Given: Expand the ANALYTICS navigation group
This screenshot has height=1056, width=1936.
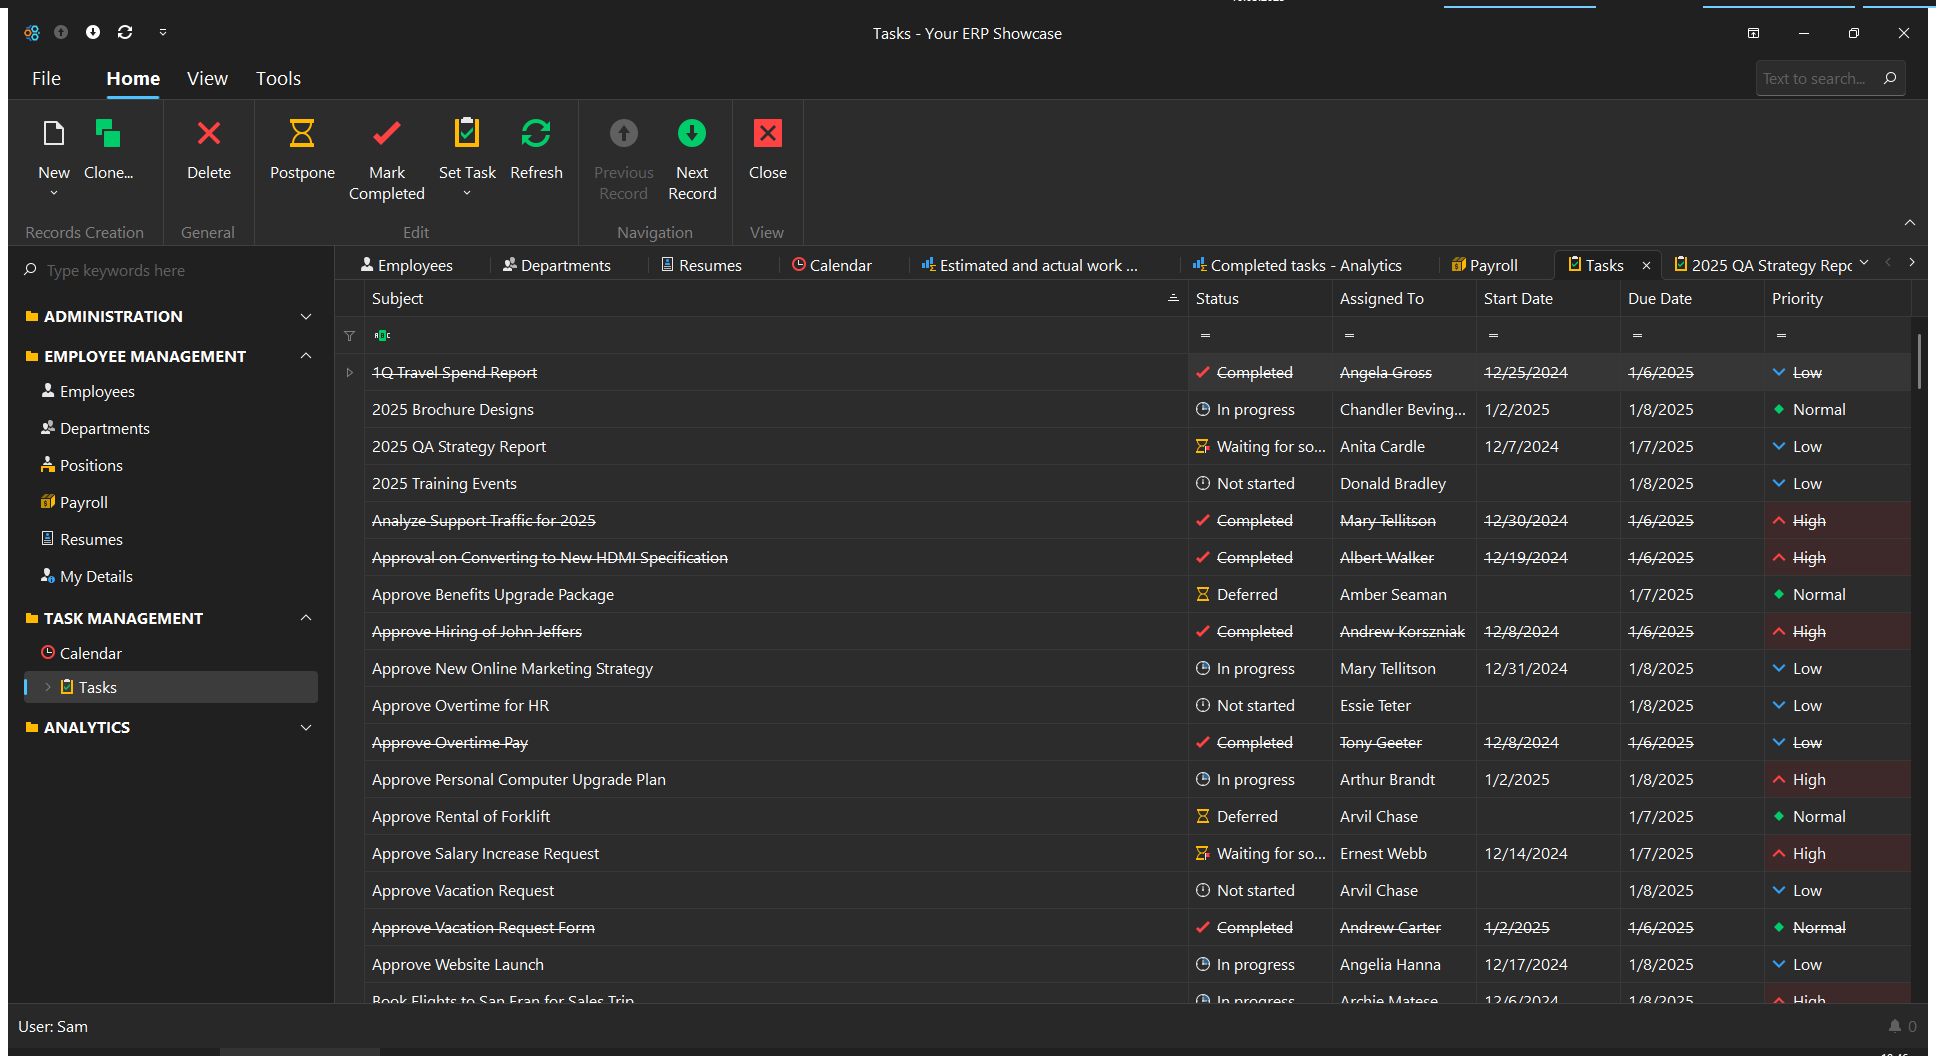Looking at the screenshot, I should tap(306, 728).
